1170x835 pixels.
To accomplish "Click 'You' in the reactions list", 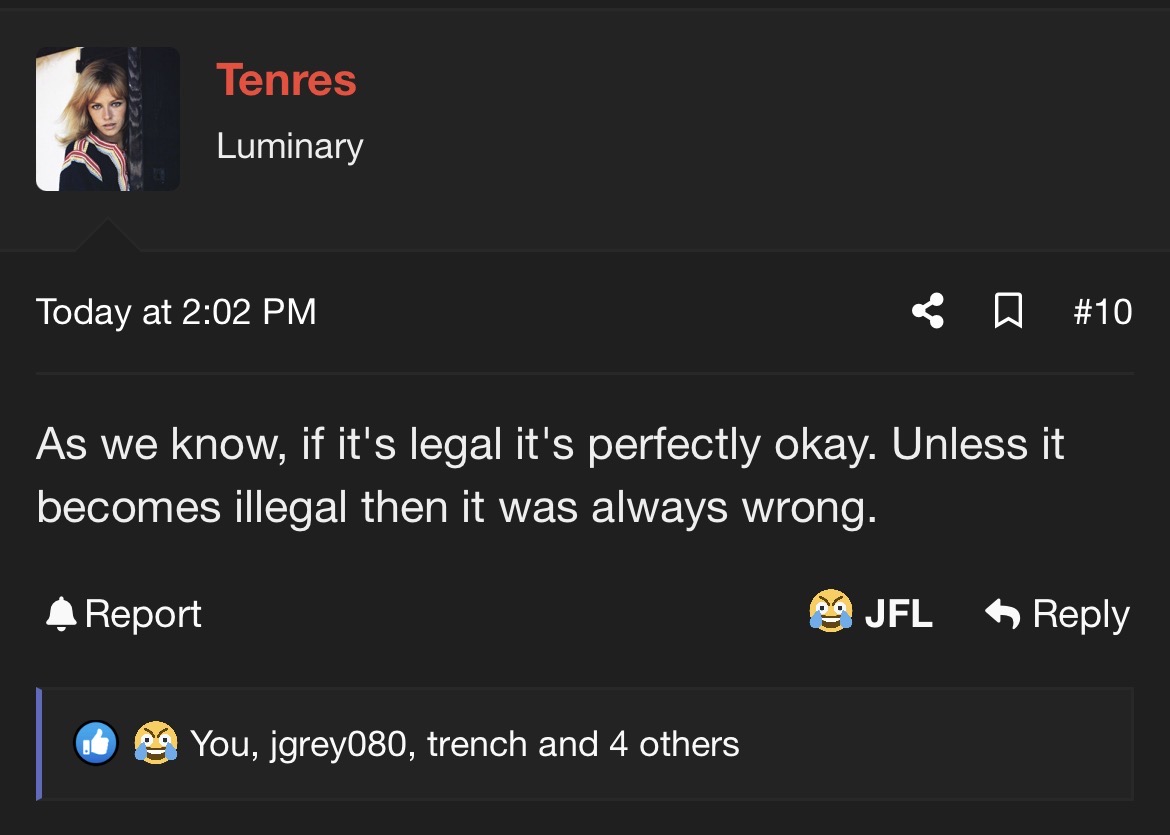I will click(x=224, y=744).
